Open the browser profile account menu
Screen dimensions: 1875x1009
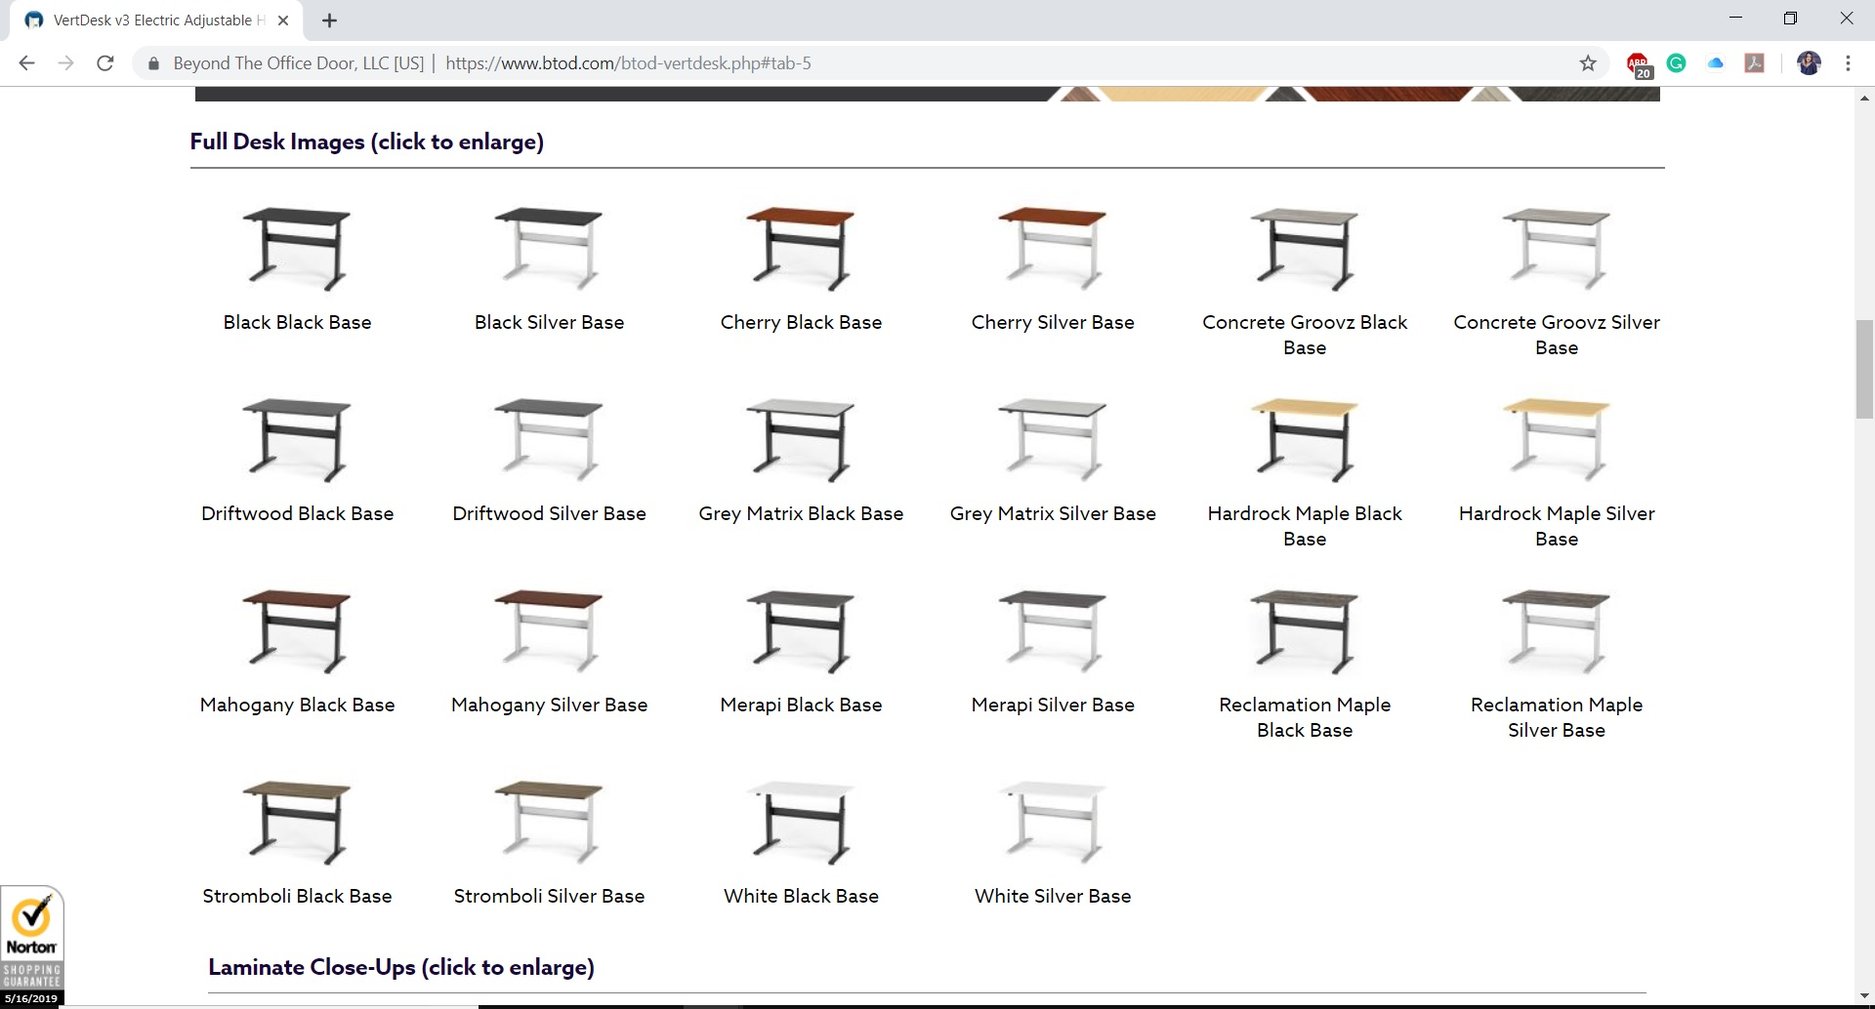tap(1808, 62)
